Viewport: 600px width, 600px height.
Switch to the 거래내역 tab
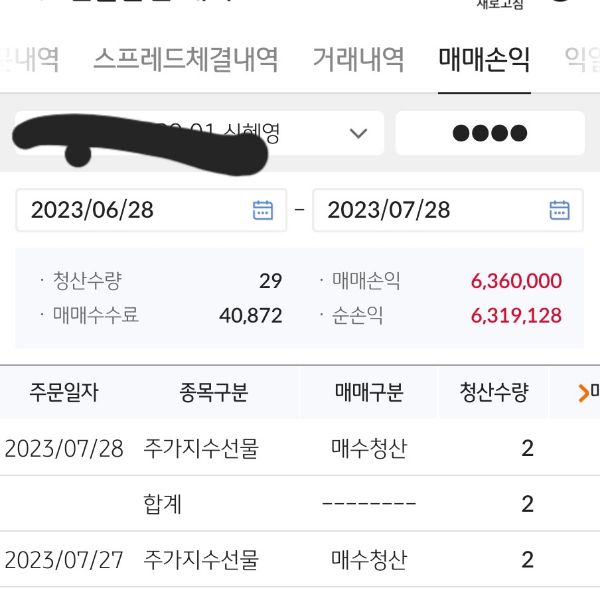358,60
